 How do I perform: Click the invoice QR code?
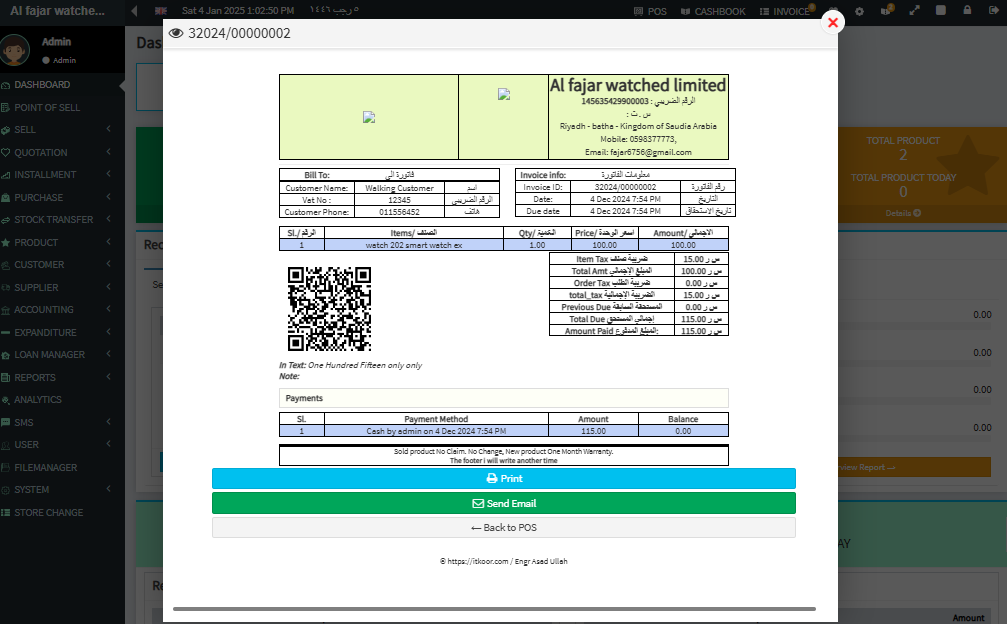(x=329, y=309)
